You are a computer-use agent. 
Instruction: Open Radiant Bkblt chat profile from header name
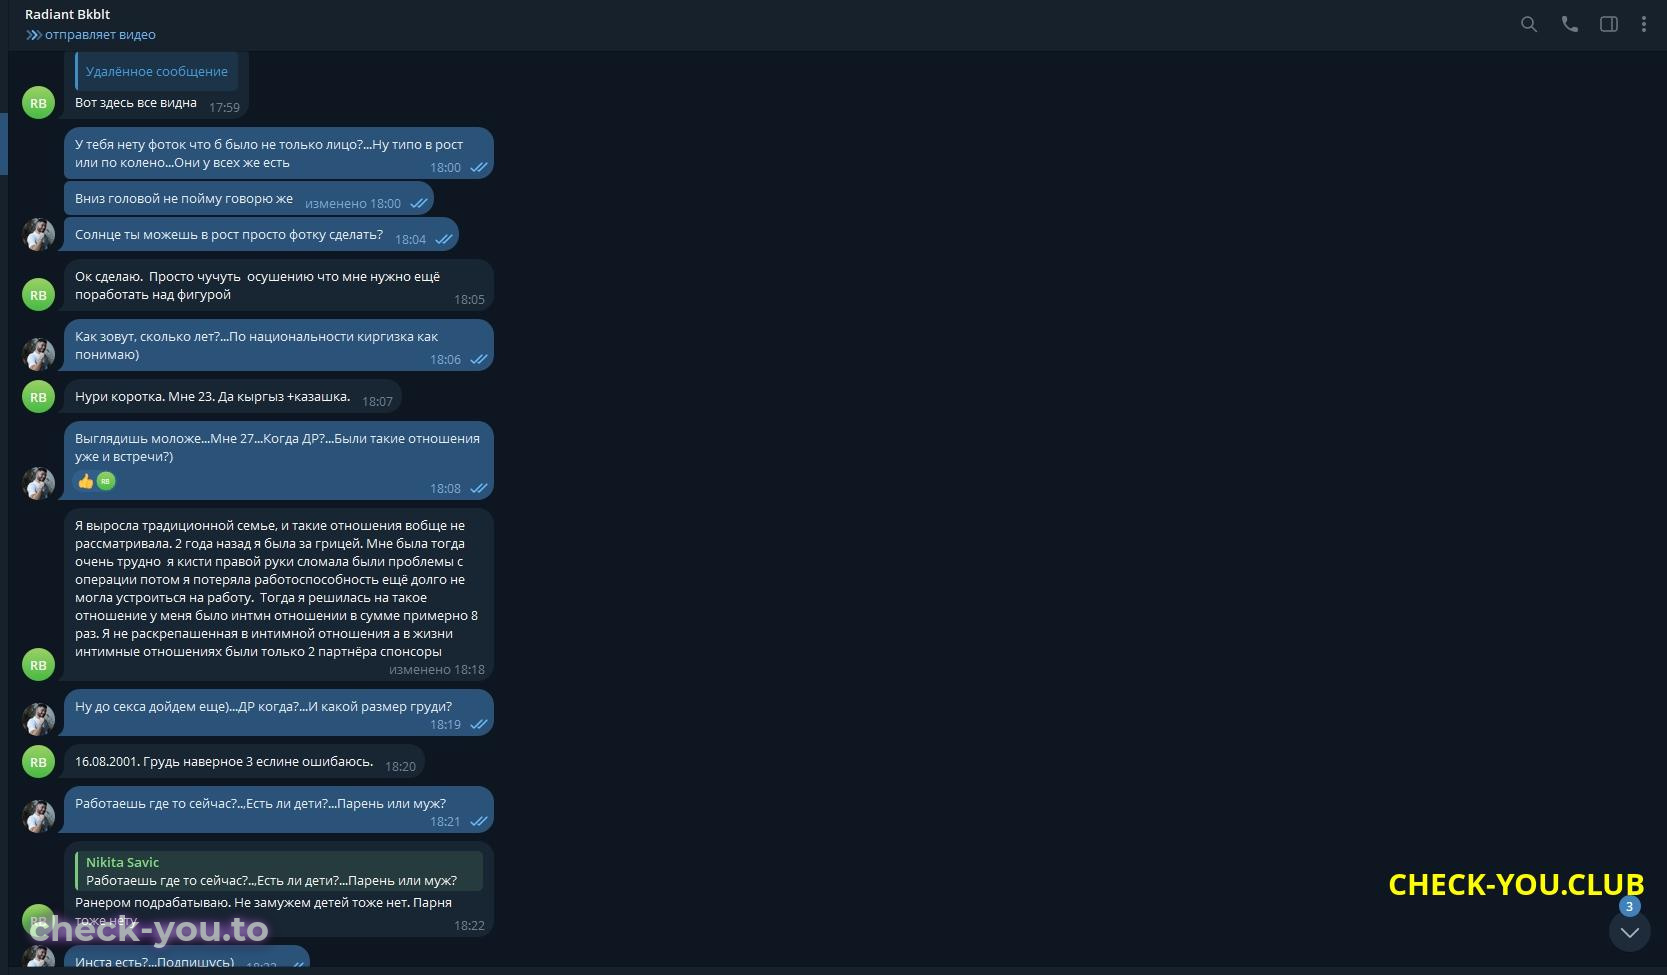tap(68, 14)
